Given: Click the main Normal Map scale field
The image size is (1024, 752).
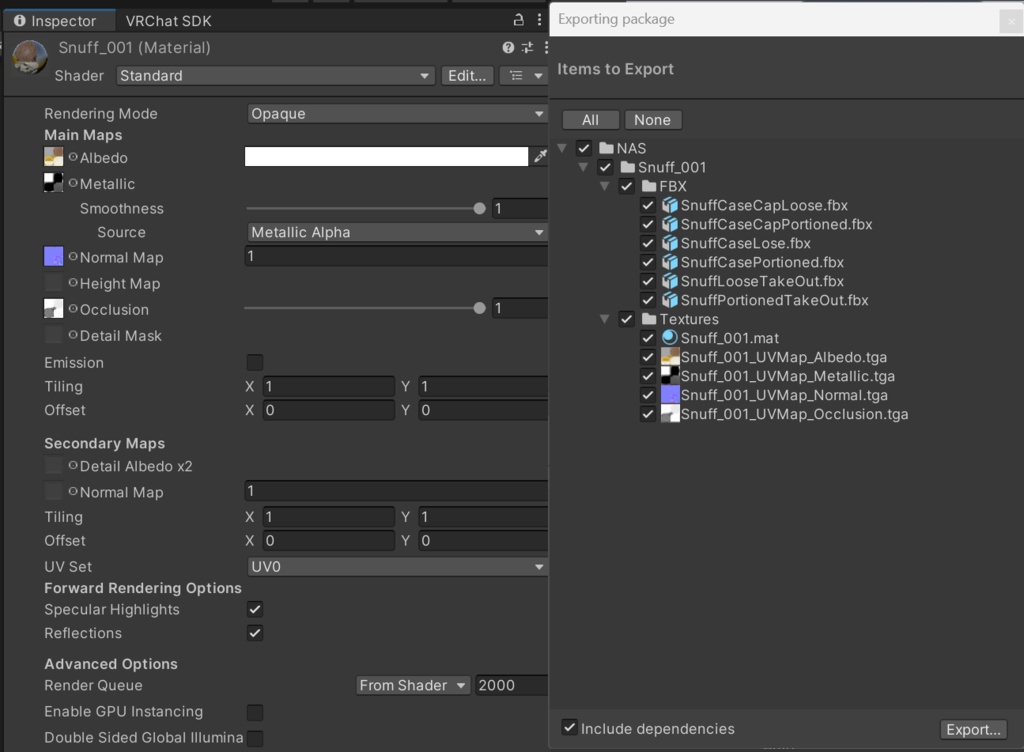Looking at the screenshot, I should click(x=396, y=256).
